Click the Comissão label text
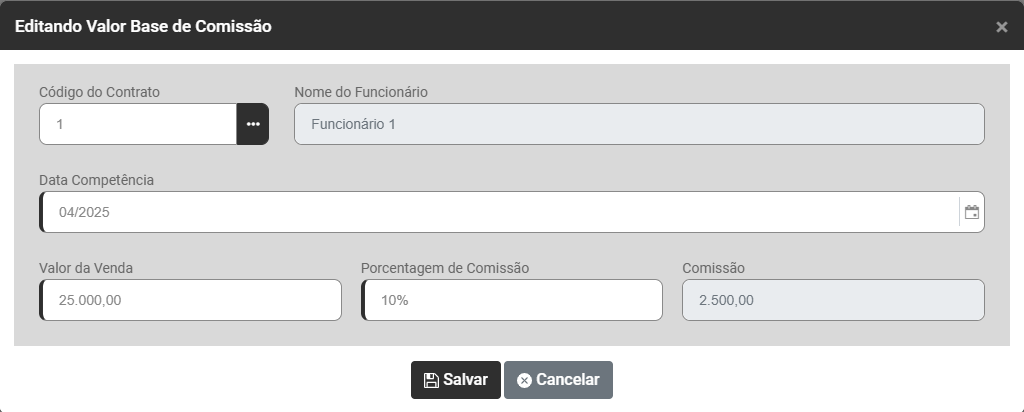The image size is (1024, 412). (713, 268)
